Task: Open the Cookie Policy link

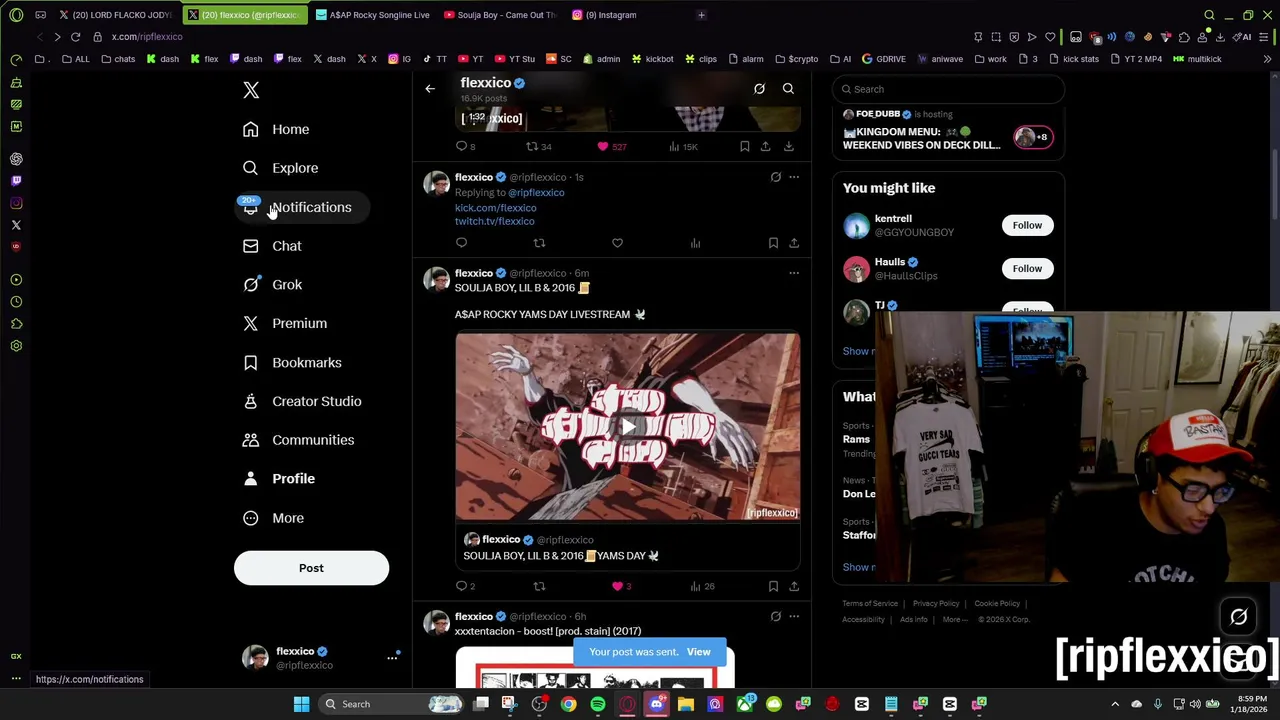Action: (x=997, y=604)
